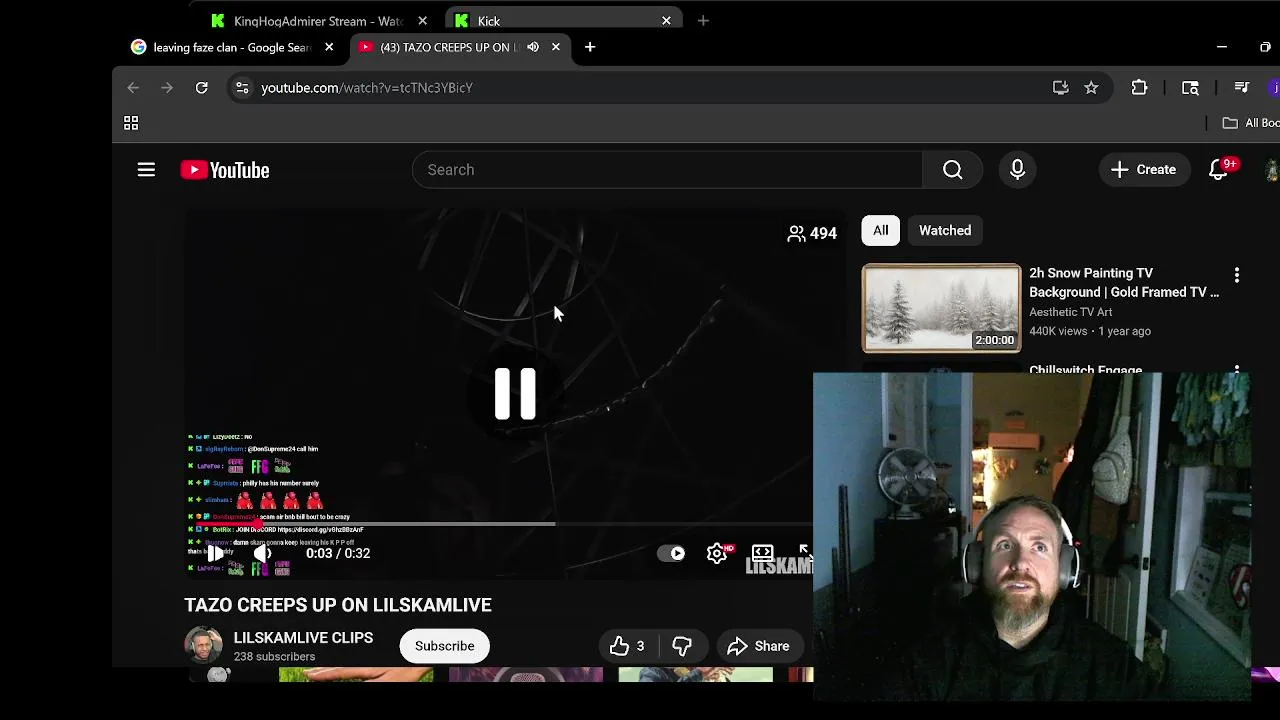Bookmark this page with star icon
The width and height of the screenshot is (1280, 720).
coord(1091,88)
